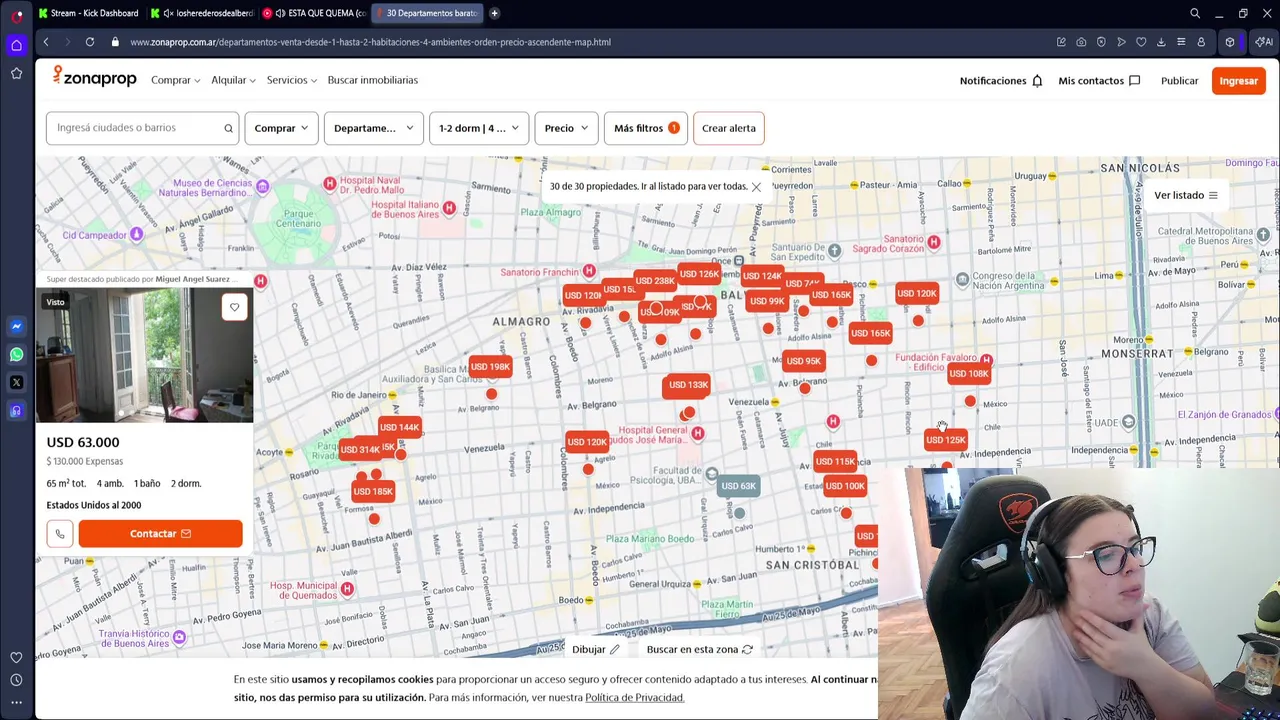This screenshot has width=1280, height=720.
Task: Open Mis contactos
Action: pos(1099,81)
